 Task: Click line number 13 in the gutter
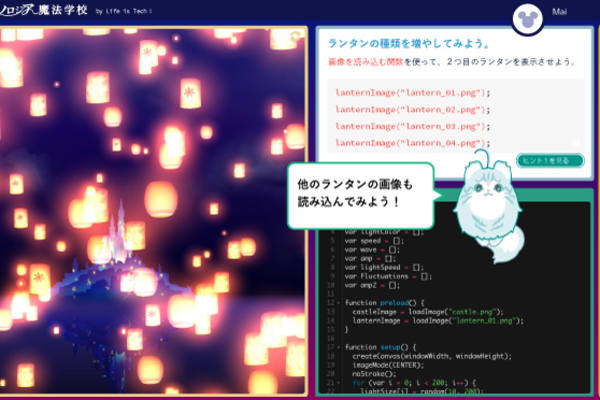(331, 312)
